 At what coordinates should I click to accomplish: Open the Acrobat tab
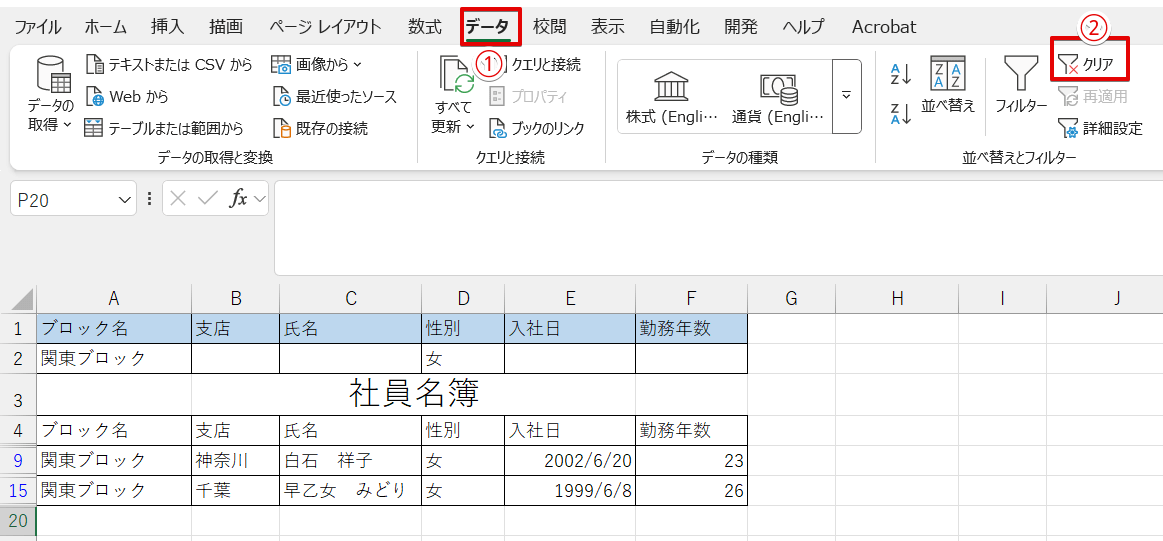click(x=883, y=27)
